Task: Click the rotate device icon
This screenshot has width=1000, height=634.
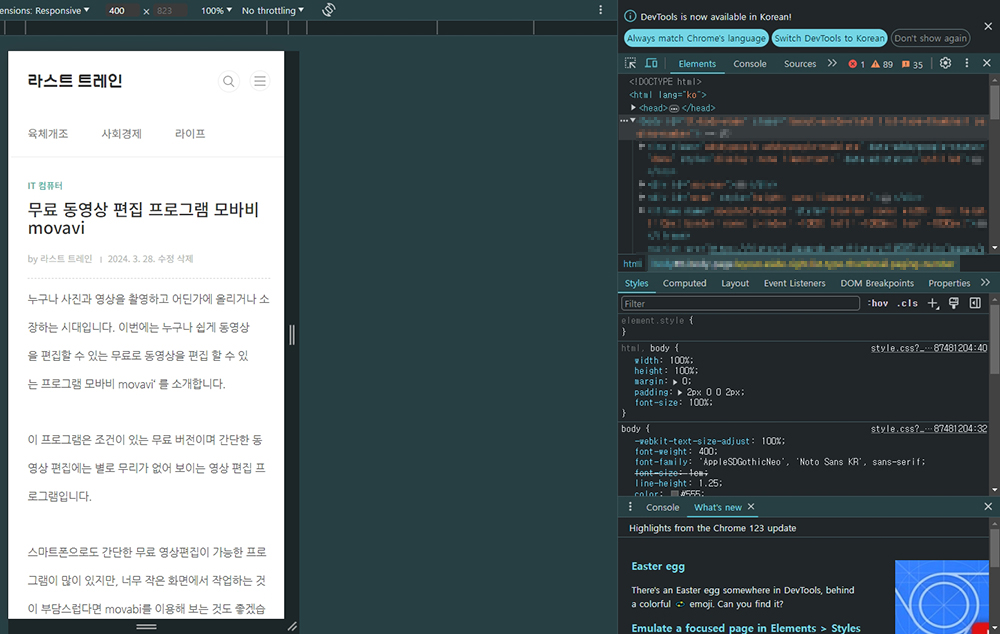Action: point(328,10)
